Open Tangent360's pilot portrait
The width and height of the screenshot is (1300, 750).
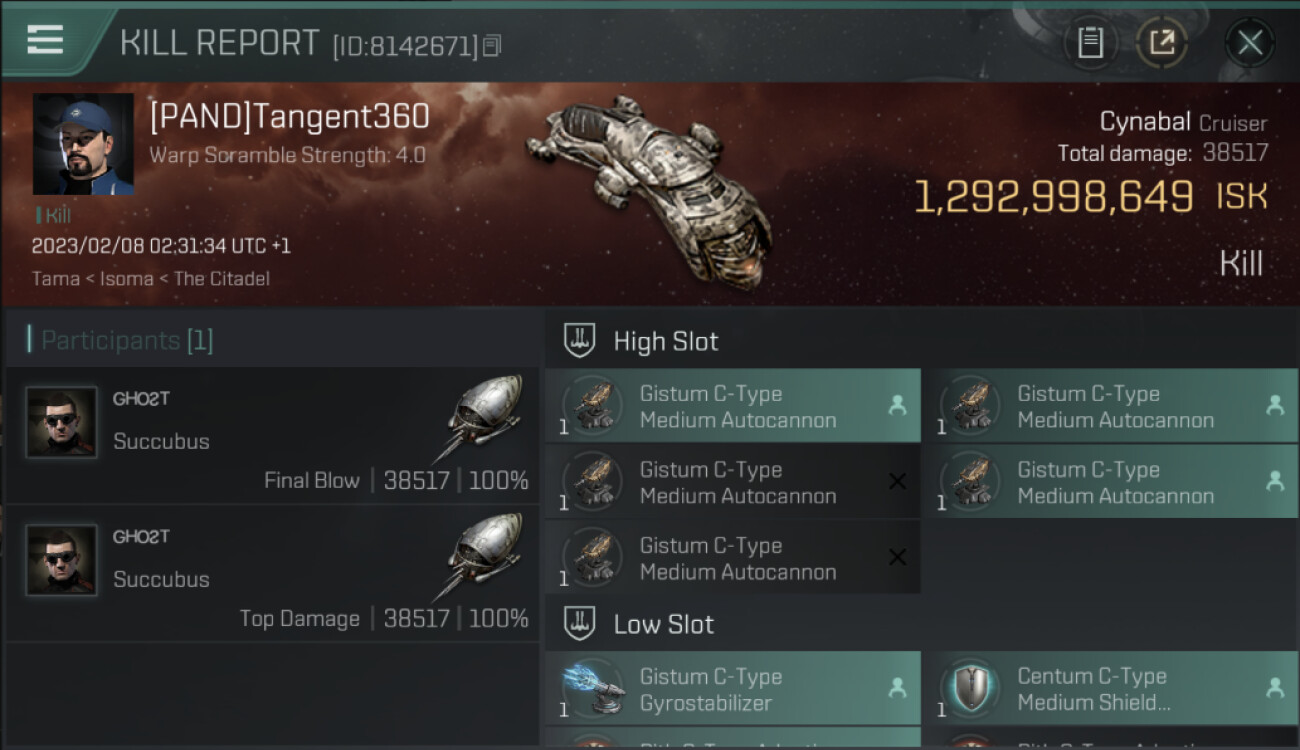pyautogui.click(x=83, y=144)
